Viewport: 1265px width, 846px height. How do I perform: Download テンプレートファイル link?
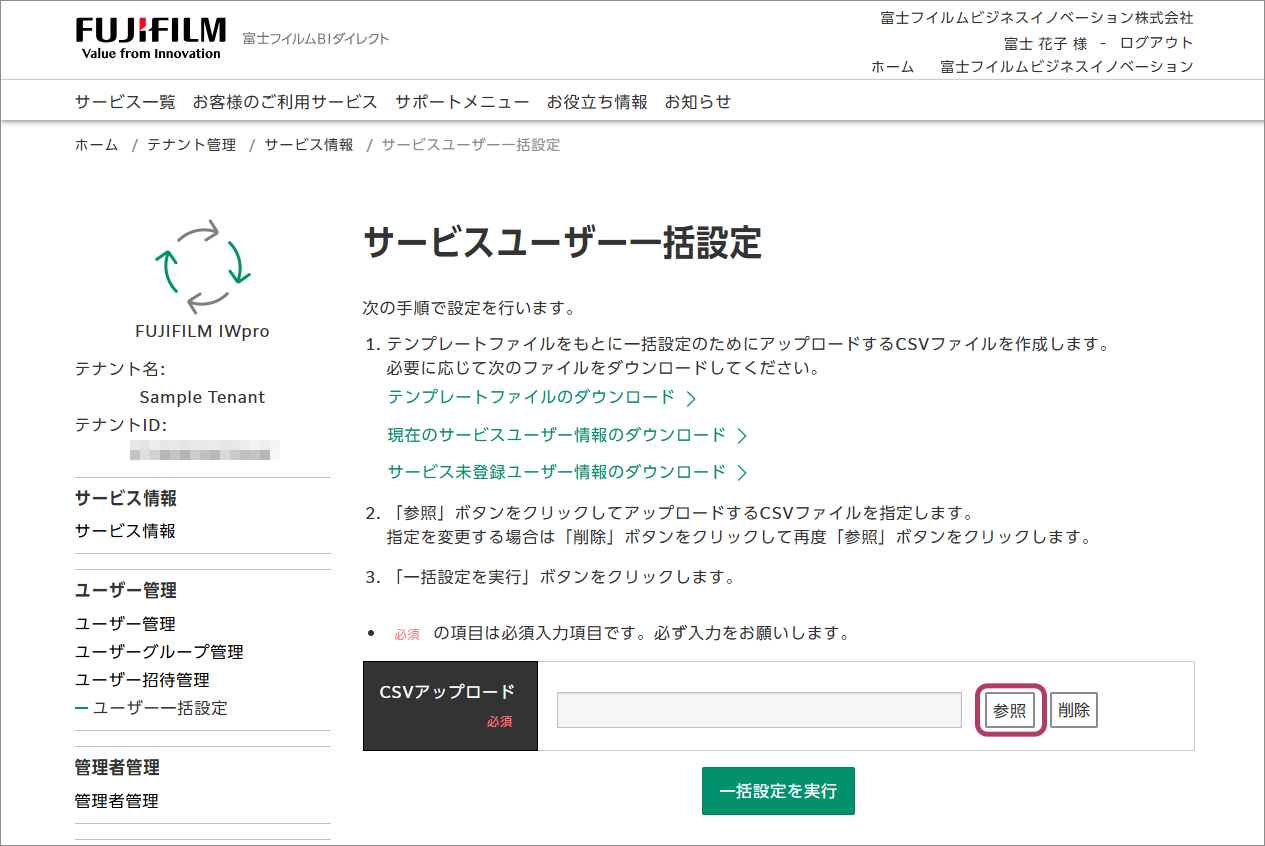click(531, 397)
